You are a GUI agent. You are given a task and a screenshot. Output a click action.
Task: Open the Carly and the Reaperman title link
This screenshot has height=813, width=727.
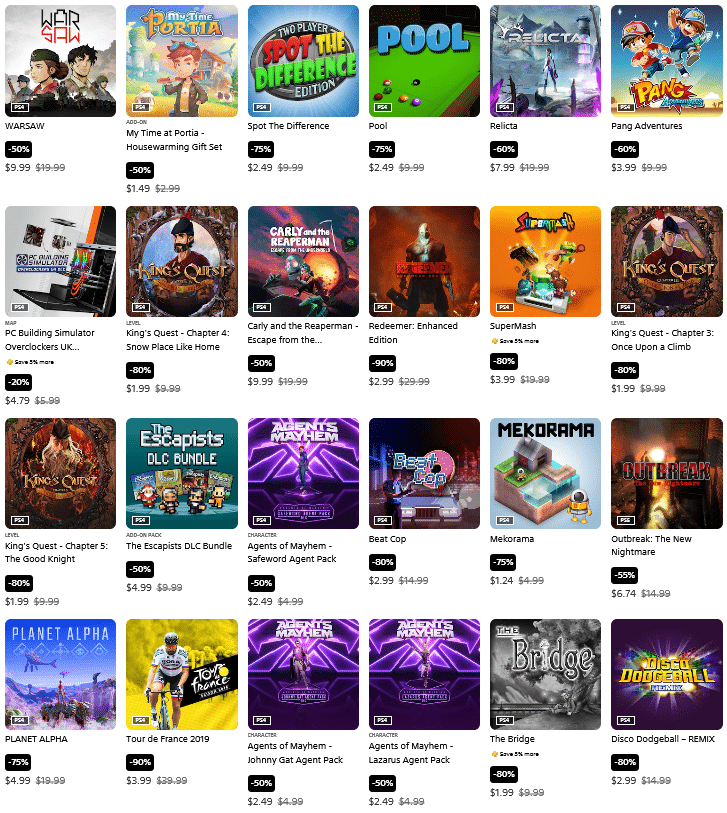point(303,333)
